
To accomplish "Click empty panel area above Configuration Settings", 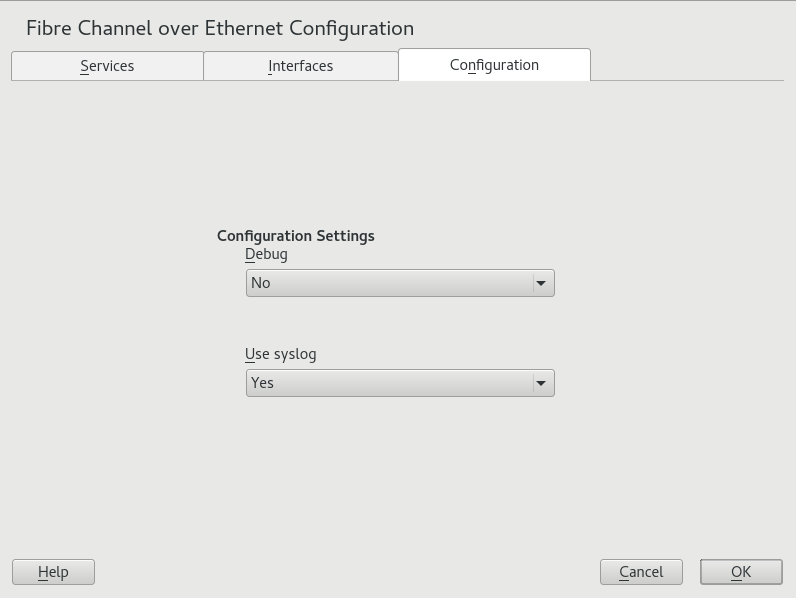I will (x=400, y=150).
